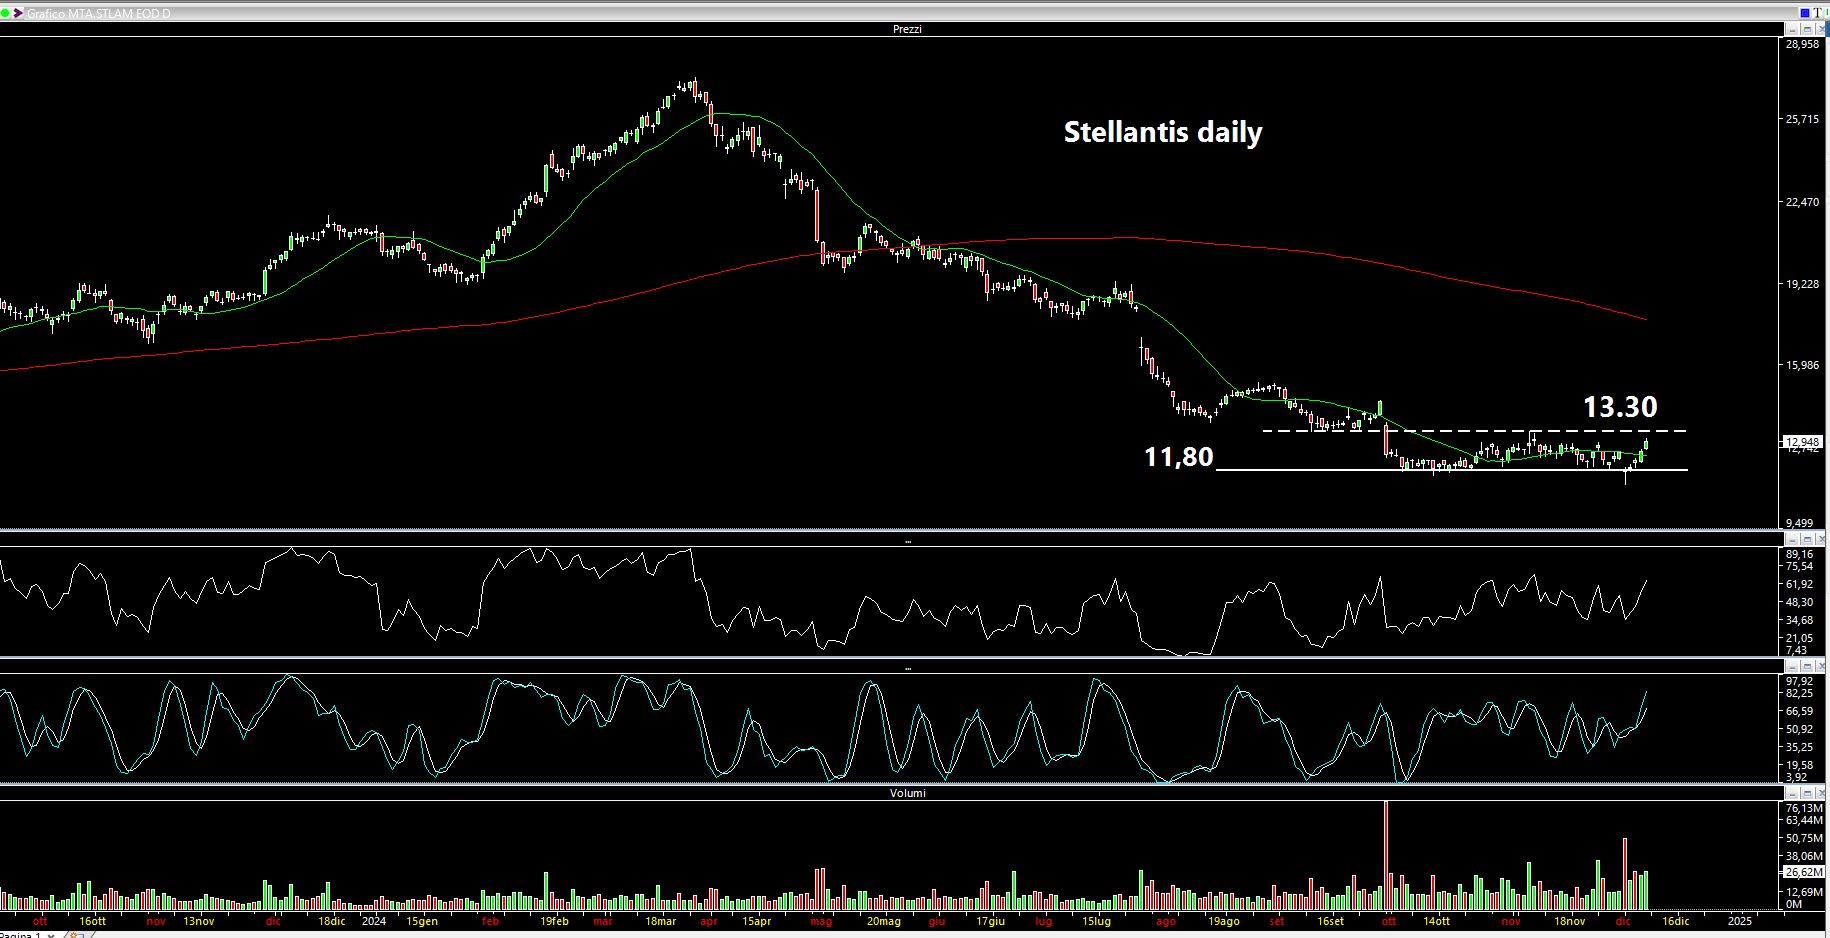Click the 2025 date label on time axis
The image size is (1830, 938).
(x=1740, y=921)
